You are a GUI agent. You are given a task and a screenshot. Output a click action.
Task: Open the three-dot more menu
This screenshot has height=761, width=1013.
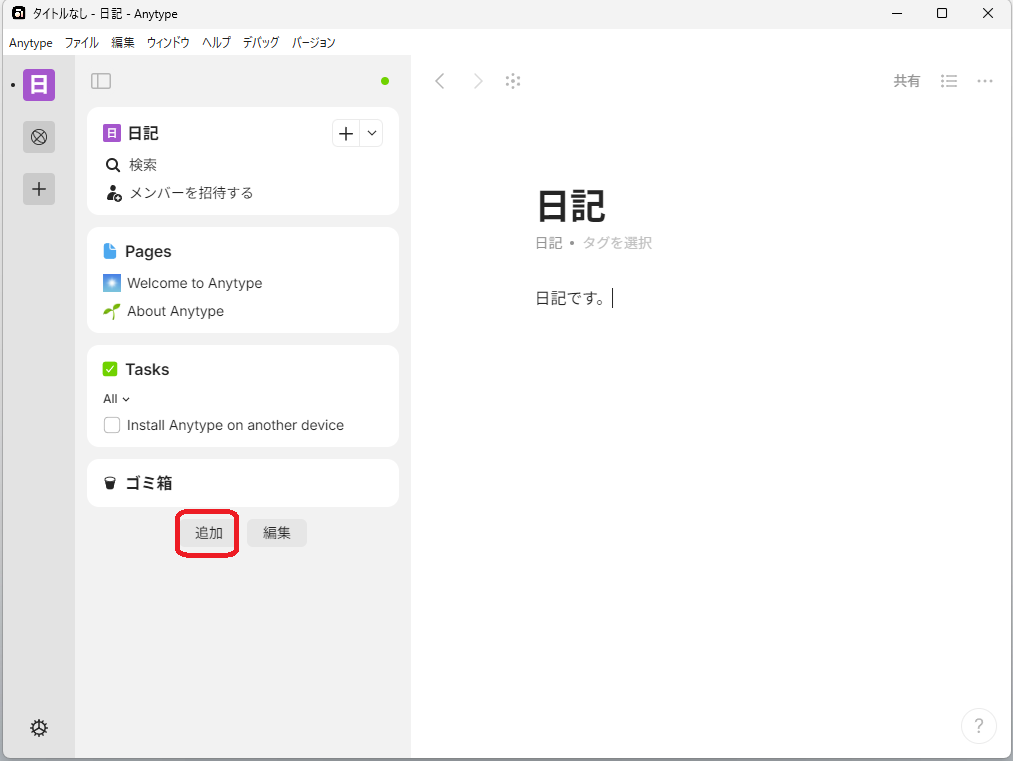[985, 81]
